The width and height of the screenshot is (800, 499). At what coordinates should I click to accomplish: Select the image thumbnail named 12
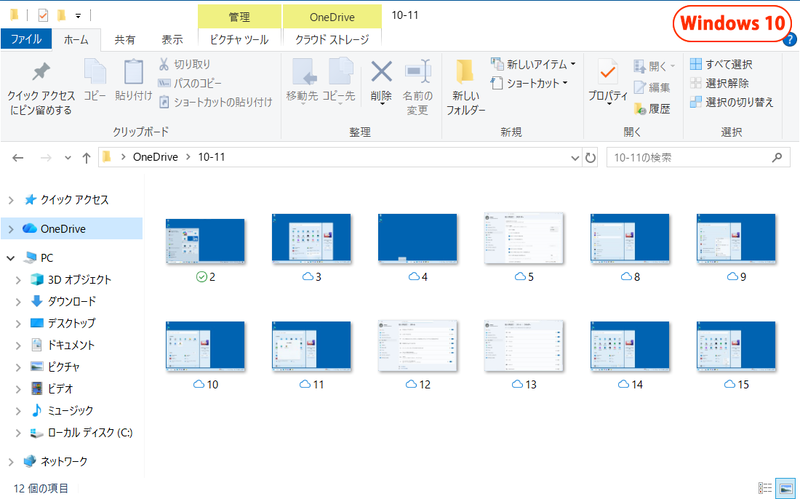pos(417,346)
